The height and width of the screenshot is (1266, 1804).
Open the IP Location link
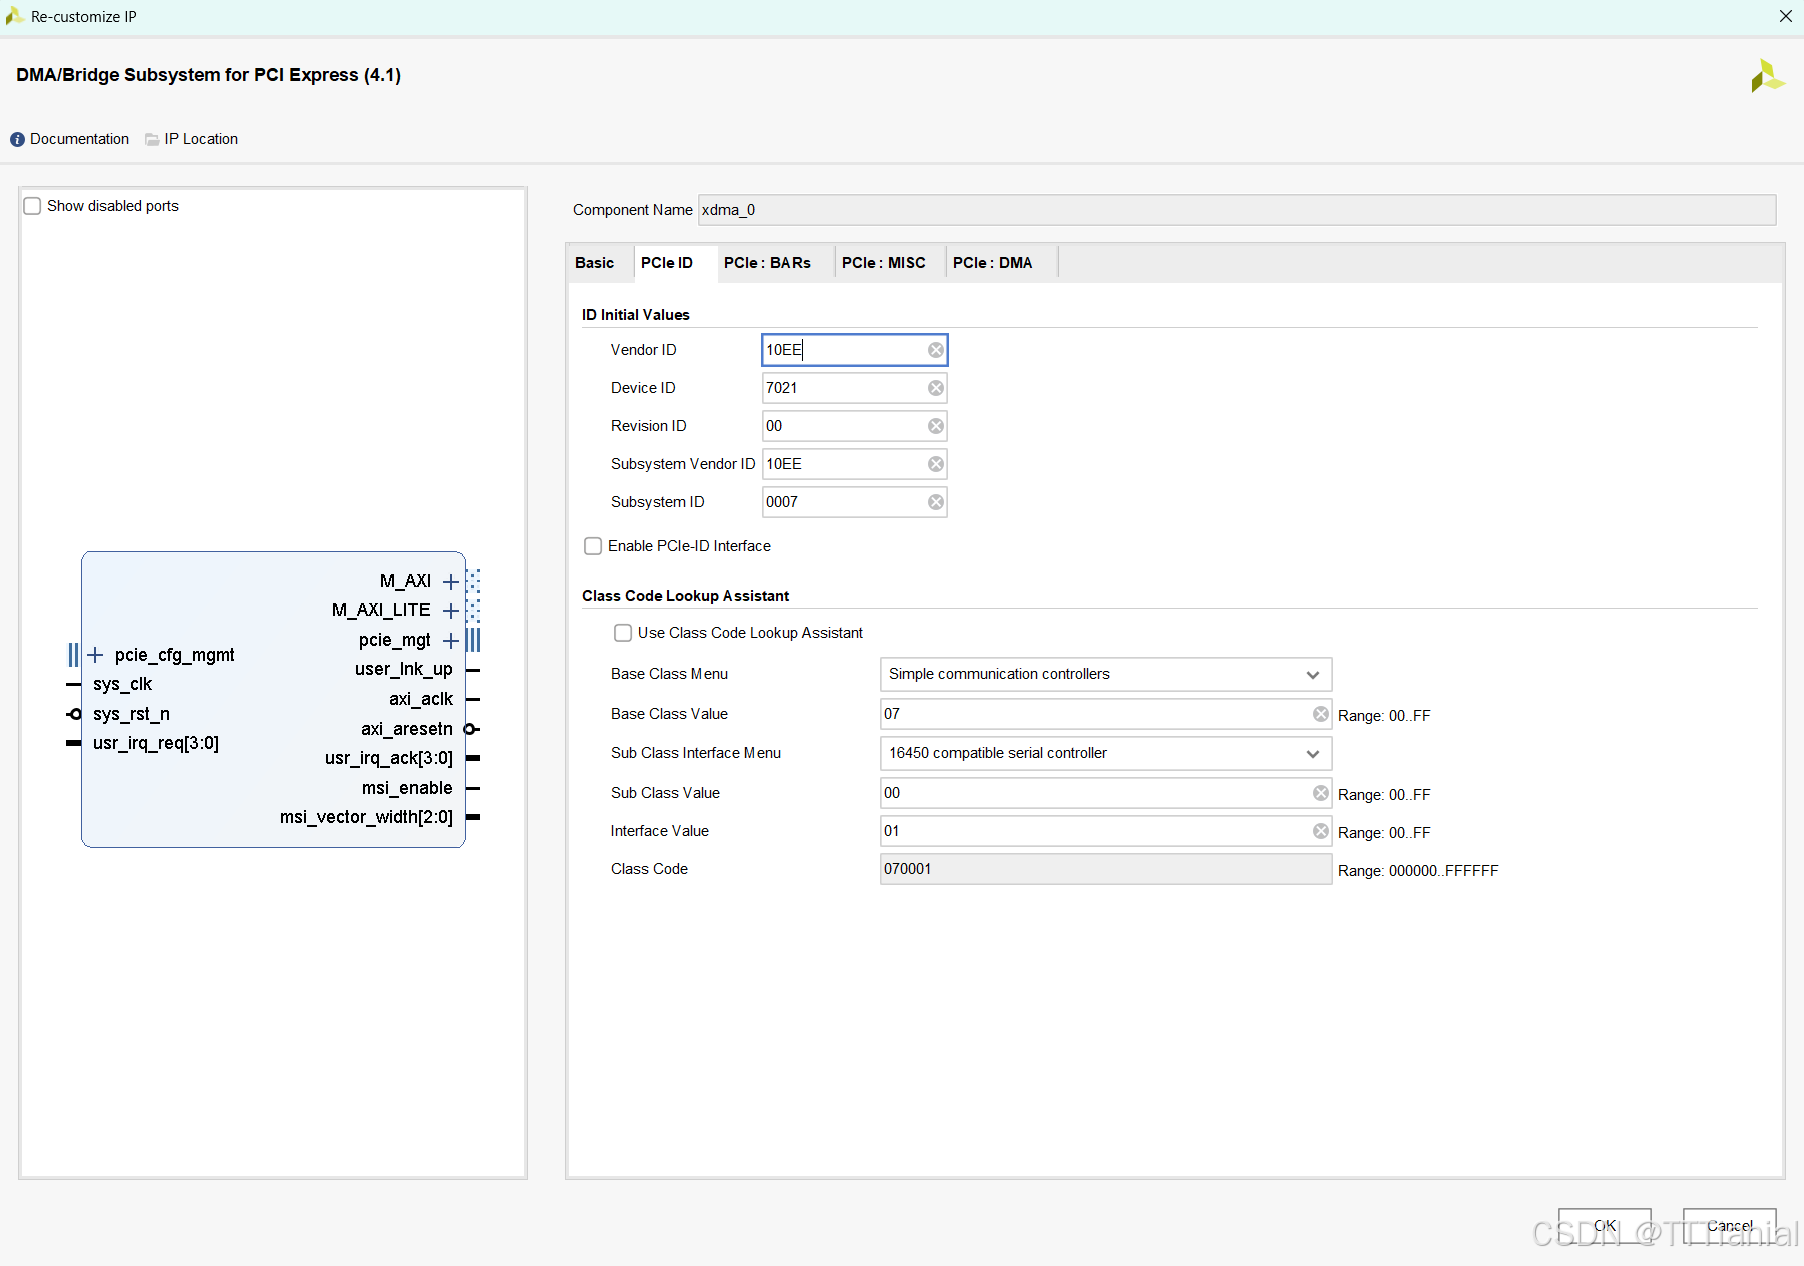[x=201, y=139]
